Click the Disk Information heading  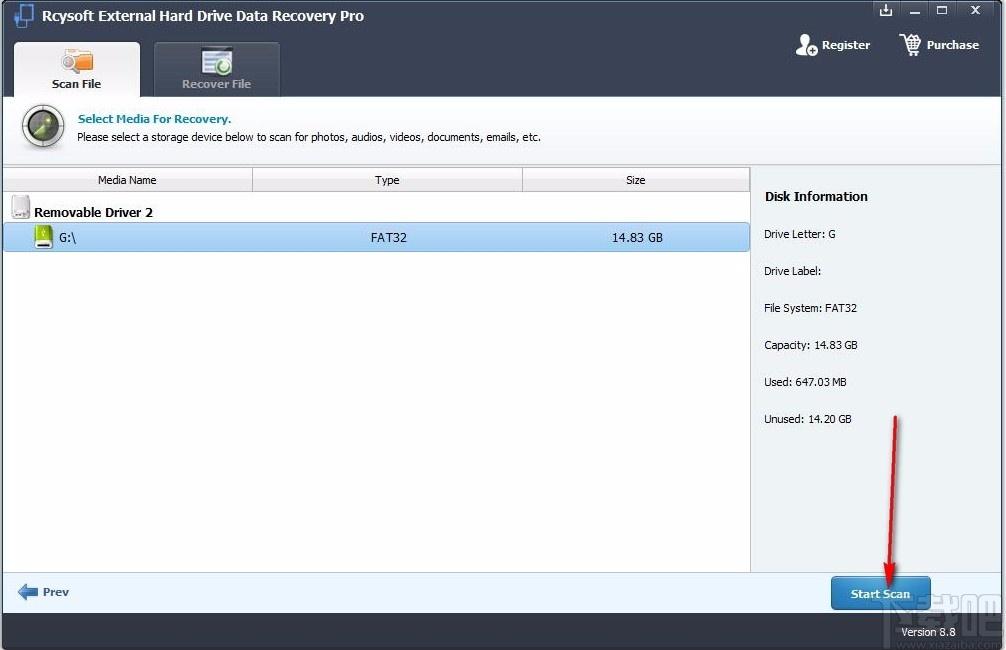[816, 196]
